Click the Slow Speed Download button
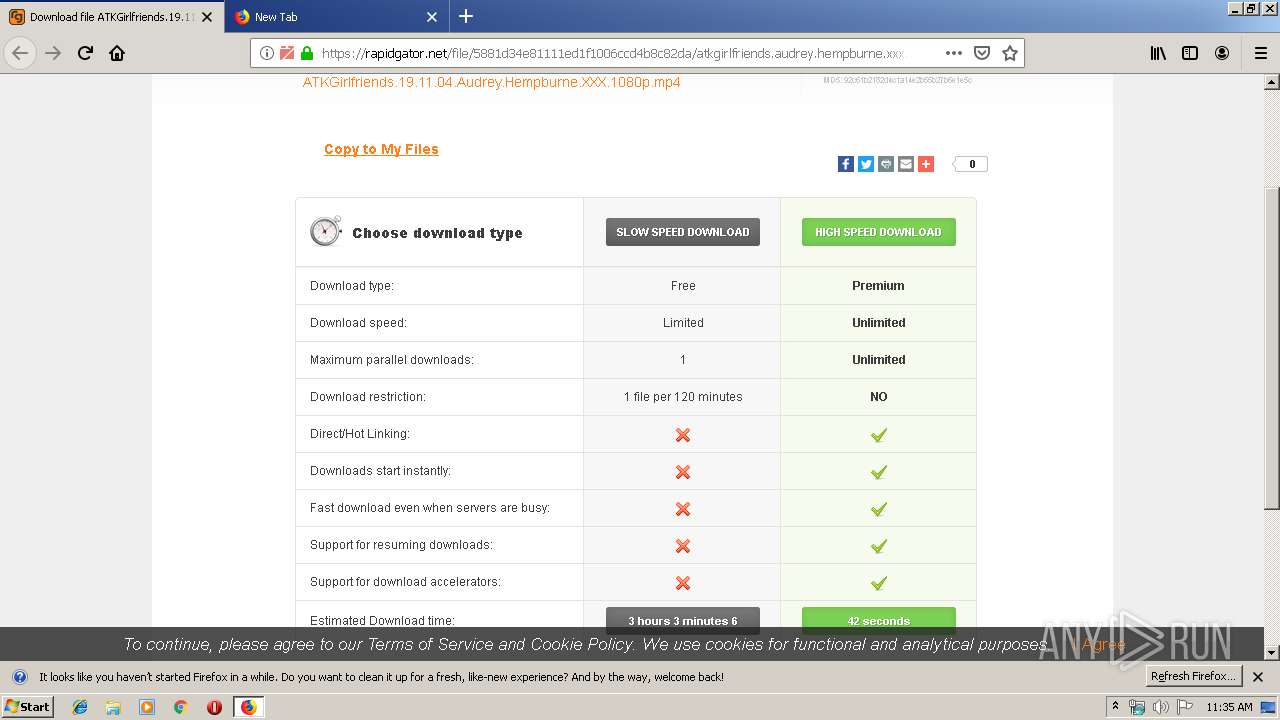This screenshot has width=1280, height=720. pyautogui.click(x=683, y=232)
